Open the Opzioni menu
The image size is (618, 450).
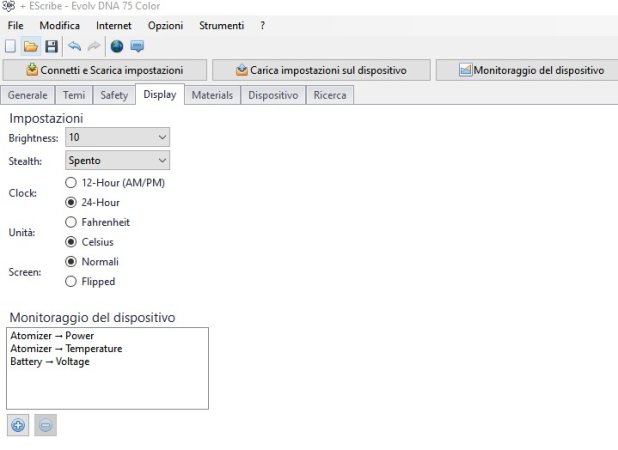pos(166,26)
